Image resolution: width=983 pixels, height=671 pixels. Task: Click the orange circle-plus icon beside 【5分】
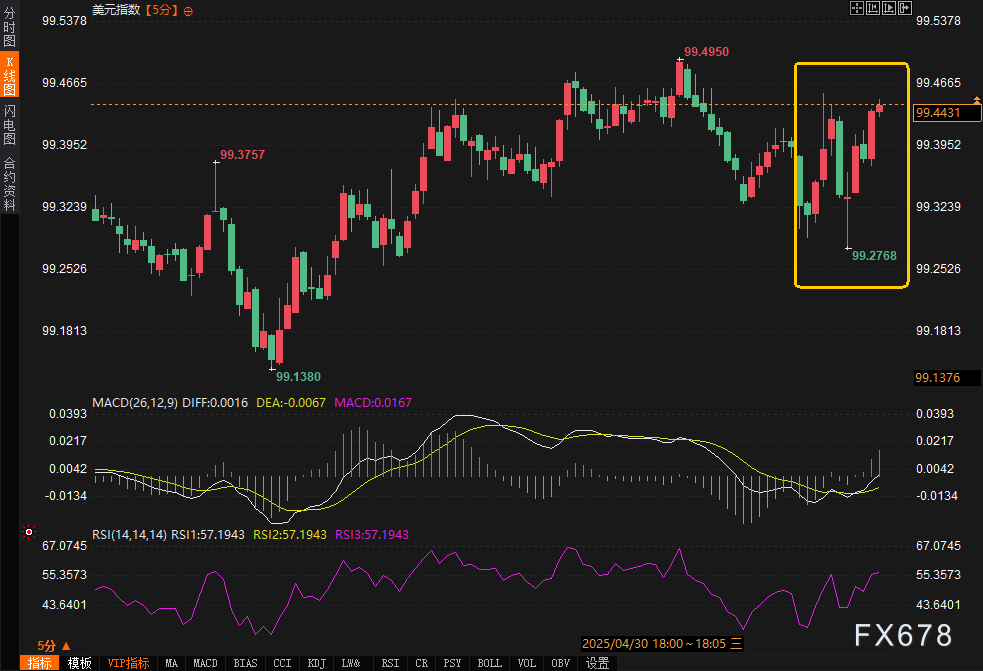[x=189, y=10]
